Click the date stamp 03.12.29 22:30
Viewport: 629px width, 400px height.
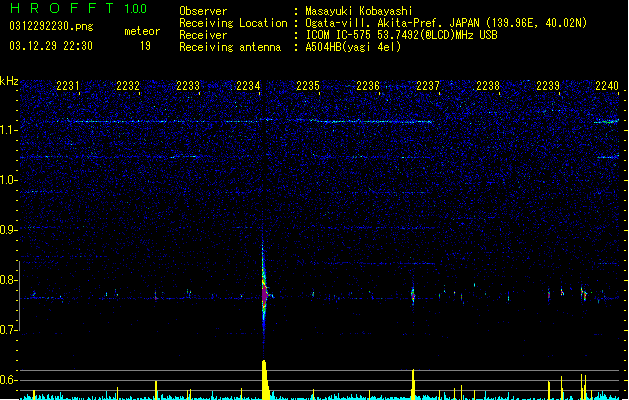[51, 46]
